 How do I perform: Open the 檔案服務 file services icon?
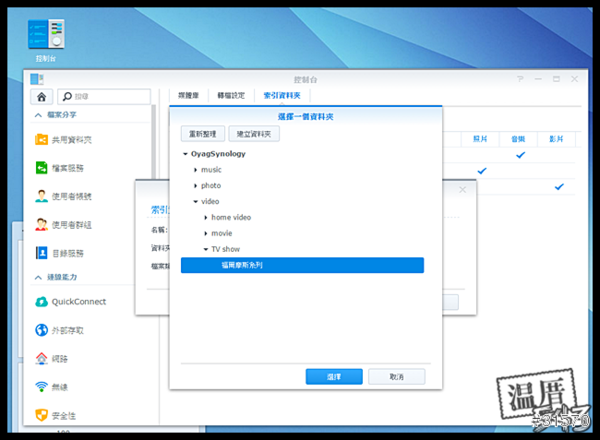42,167
